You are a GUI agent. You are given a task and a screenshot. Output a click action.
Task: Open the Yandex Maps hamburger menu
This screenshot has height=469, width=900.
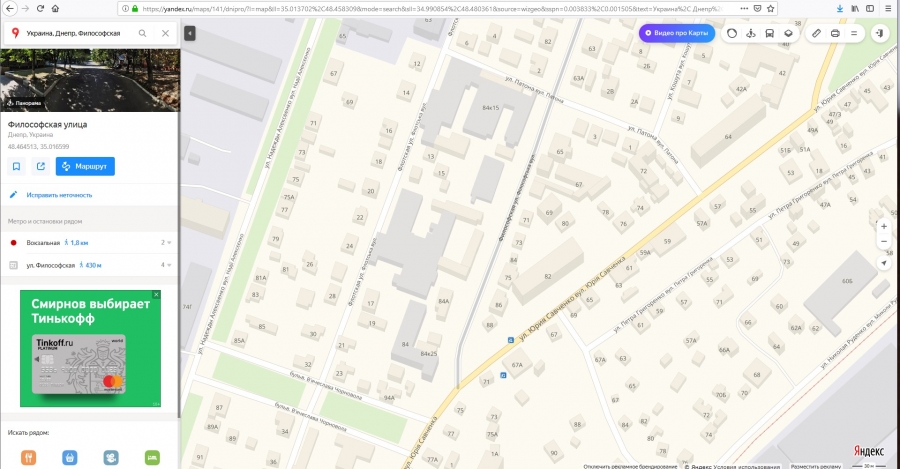(854, 33)
